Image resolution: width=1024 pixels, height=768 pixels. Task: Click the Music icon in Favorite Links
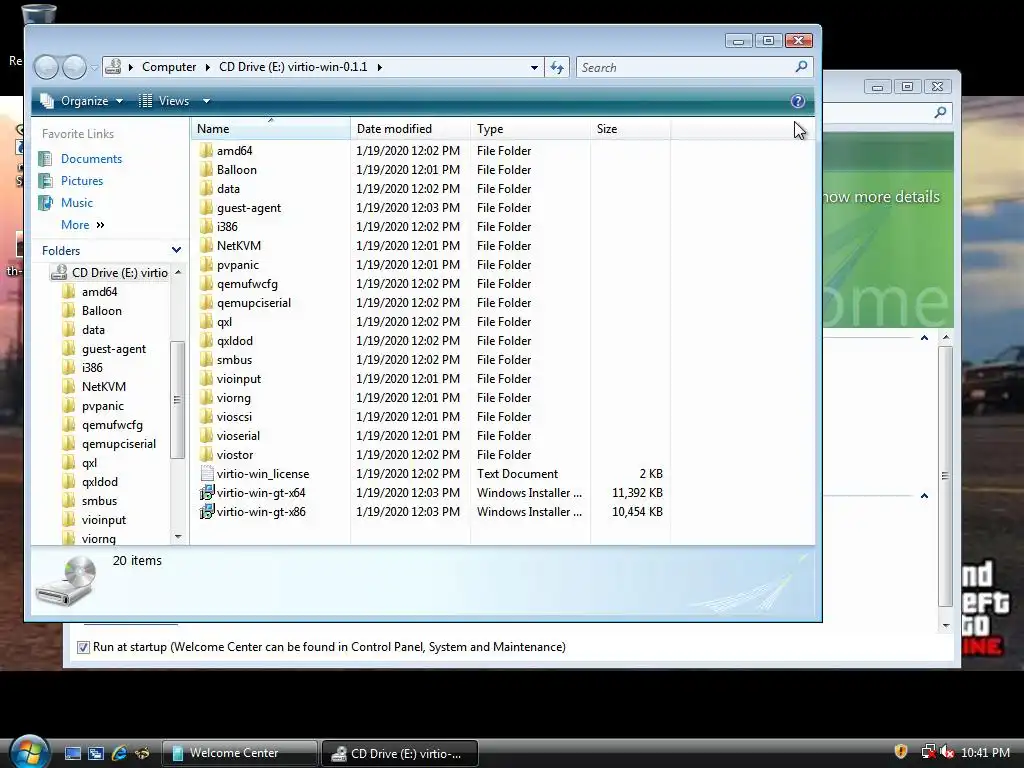46,203
